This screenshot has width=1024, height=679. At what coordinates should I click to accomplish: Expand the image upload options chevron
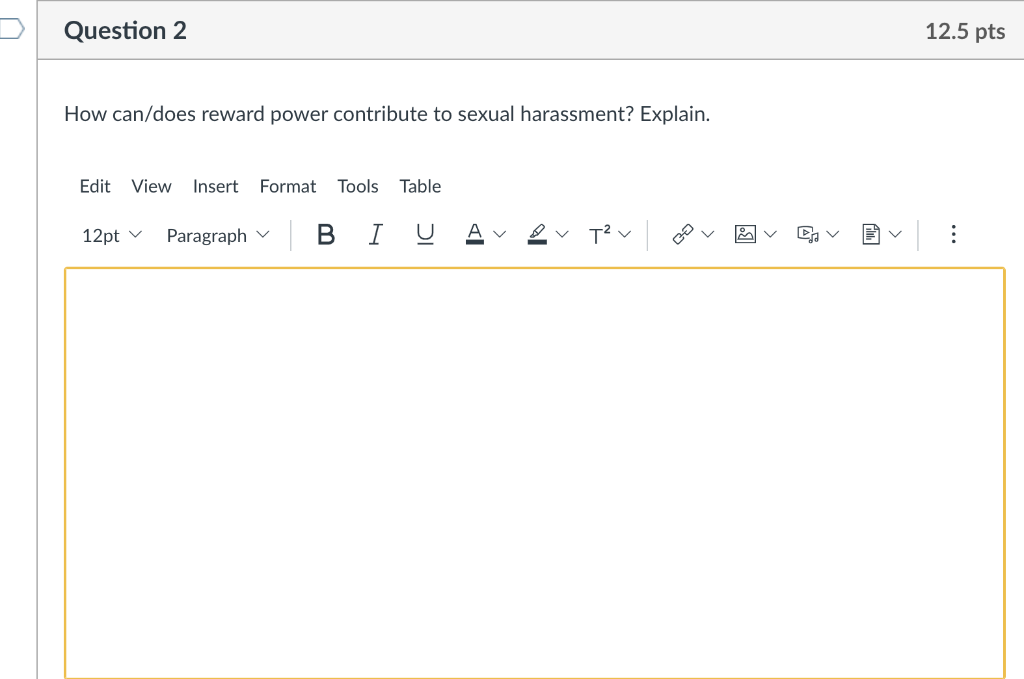coord(770,234)
